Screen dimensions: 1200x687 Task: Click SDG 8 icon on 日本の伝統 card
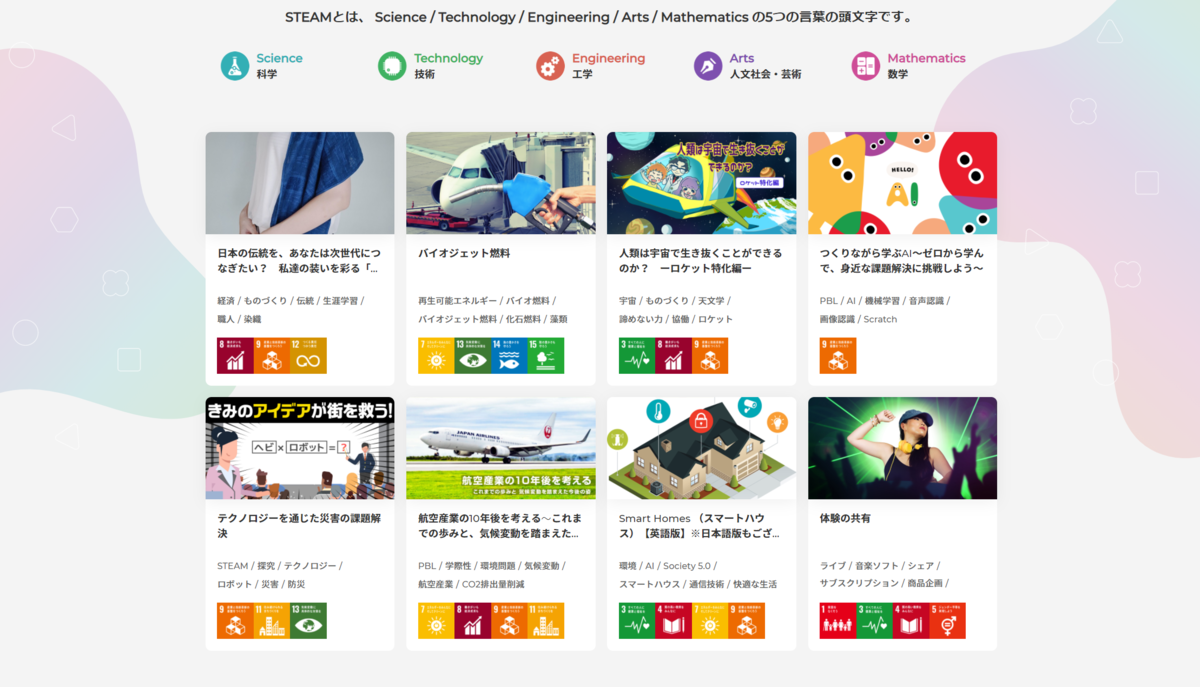[235, 356]
